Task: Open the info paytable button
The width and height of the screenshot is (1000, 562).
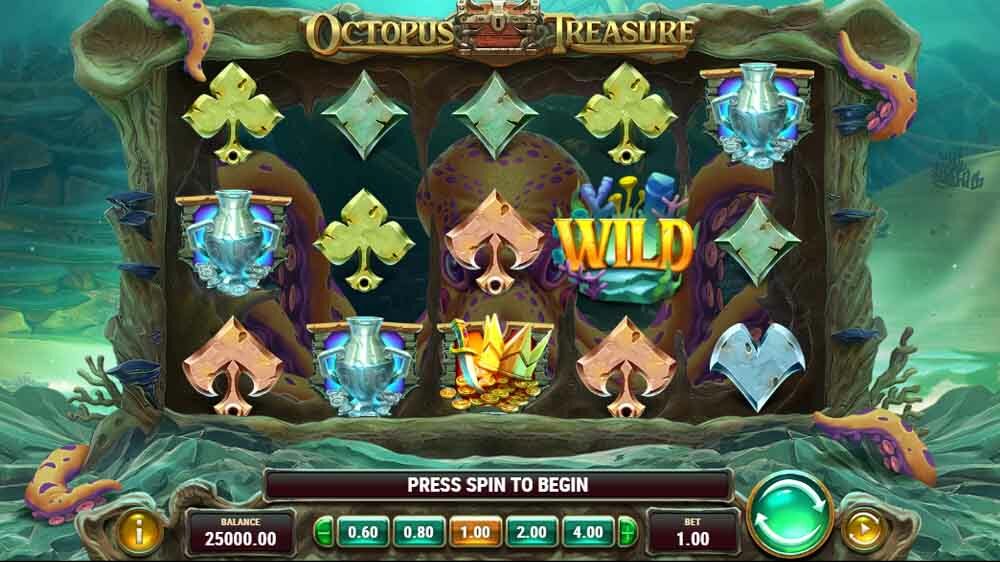Action: [x=138, y=531]
